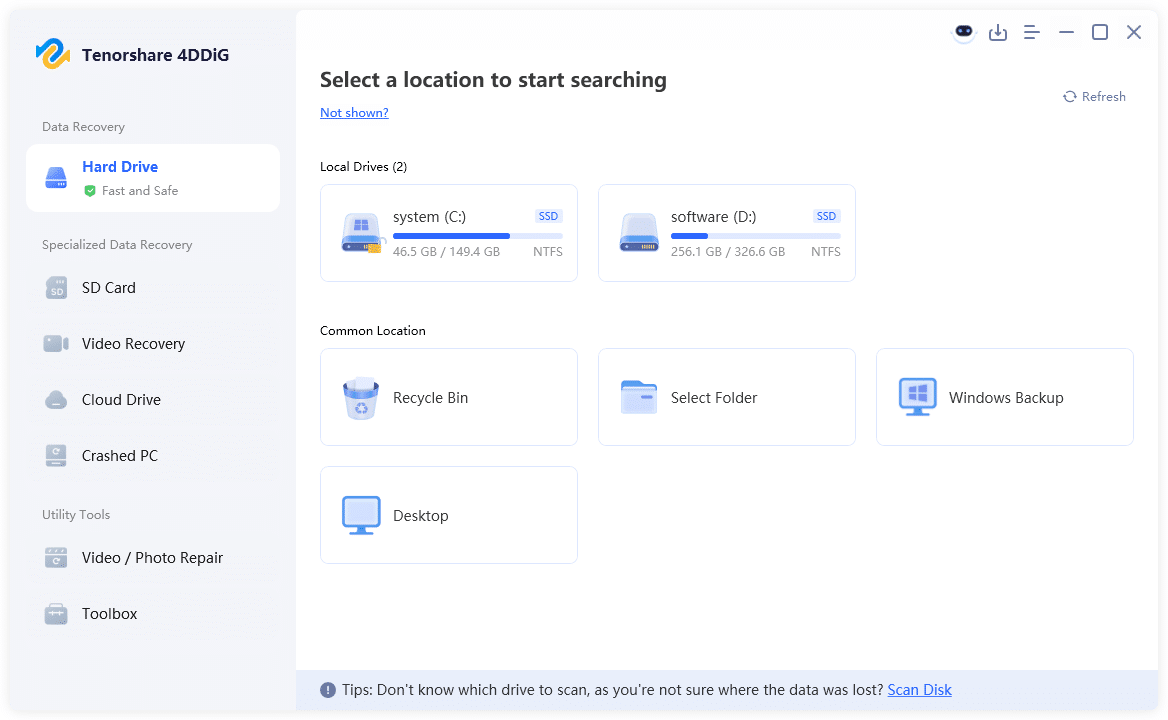Click the Refresh button
This screenshot has width=1168, height=720.
[1094, 97]
